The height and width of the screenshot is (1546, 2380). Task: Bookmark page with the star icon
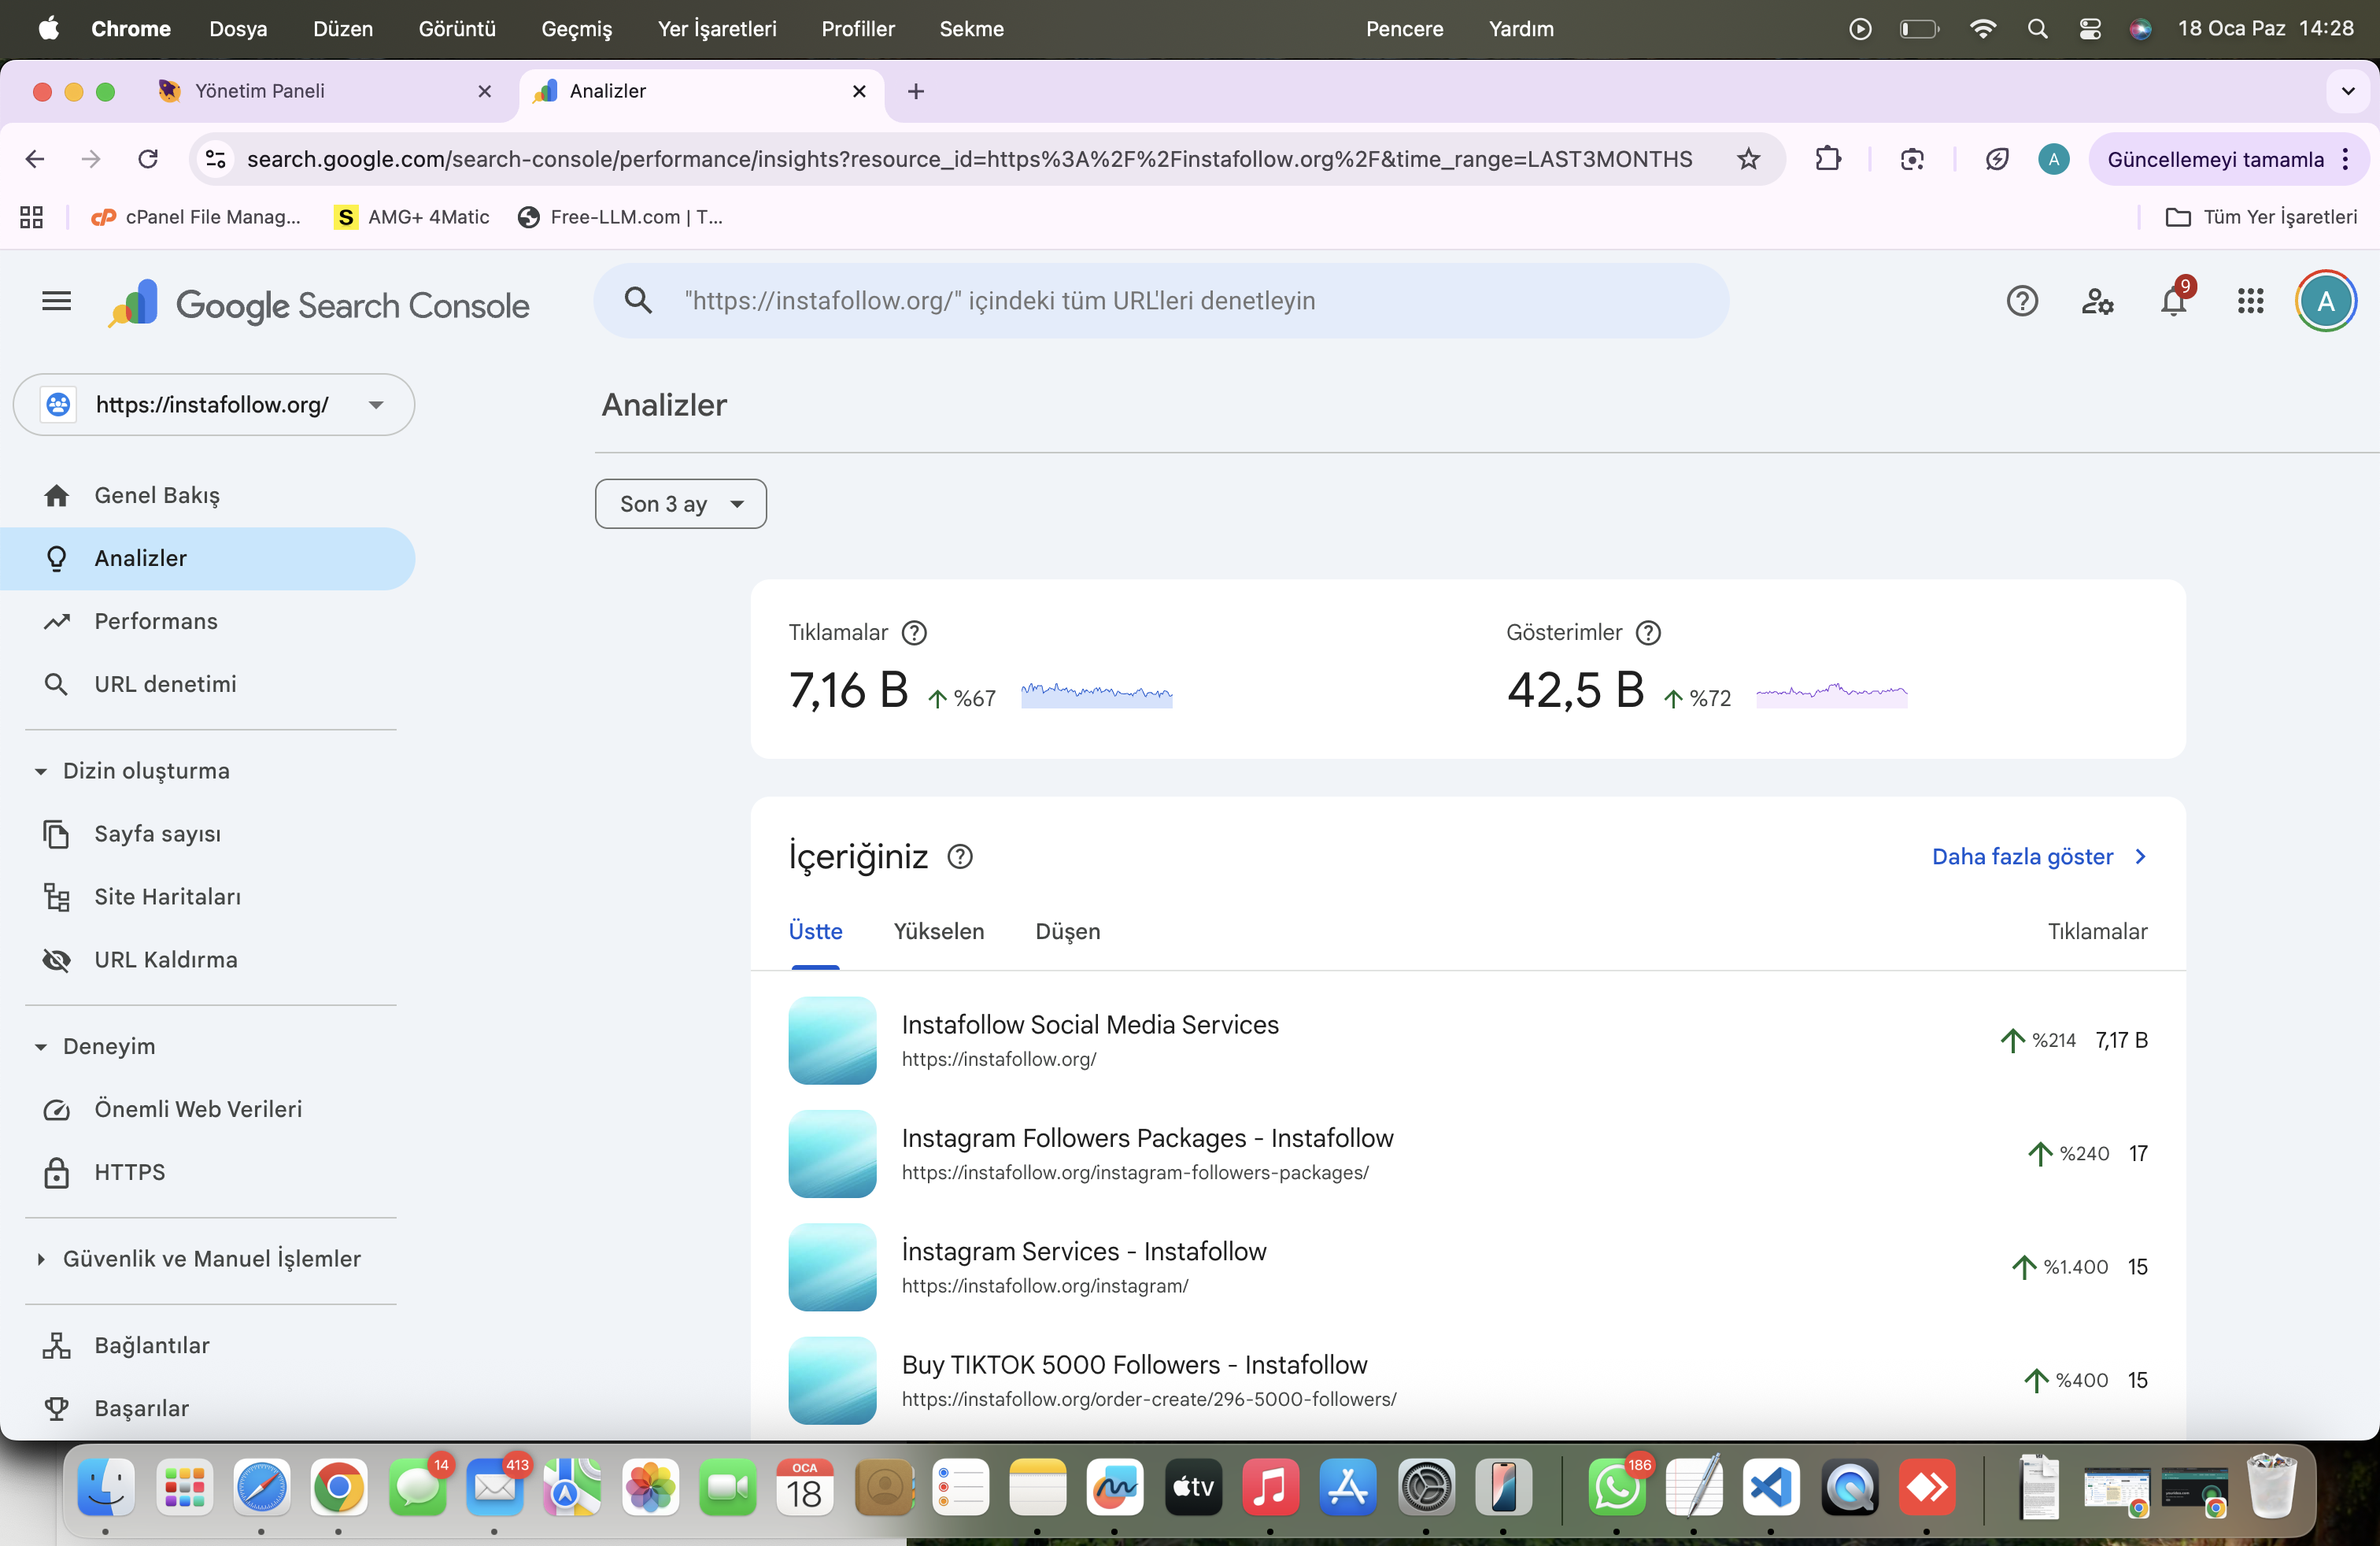[1748, 159]
